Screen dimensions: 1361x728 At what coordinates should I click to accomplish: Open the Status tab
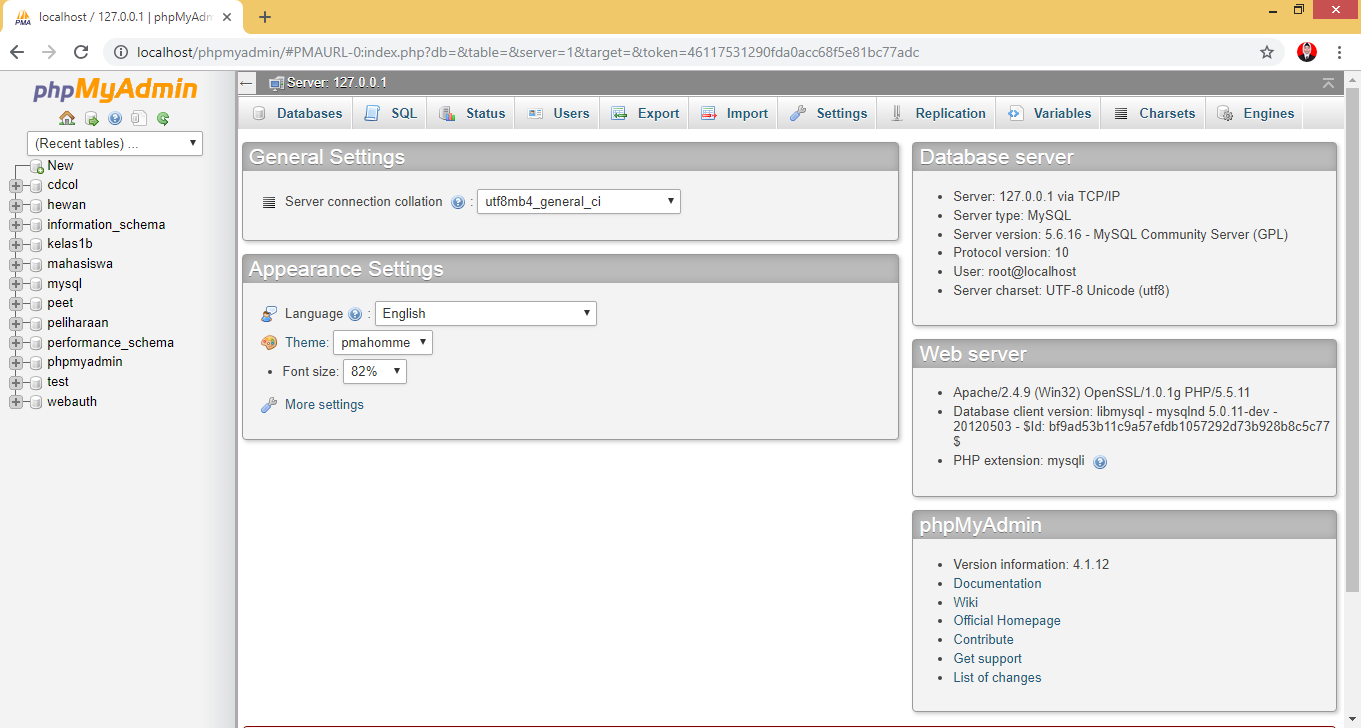(x=472, y=114)
